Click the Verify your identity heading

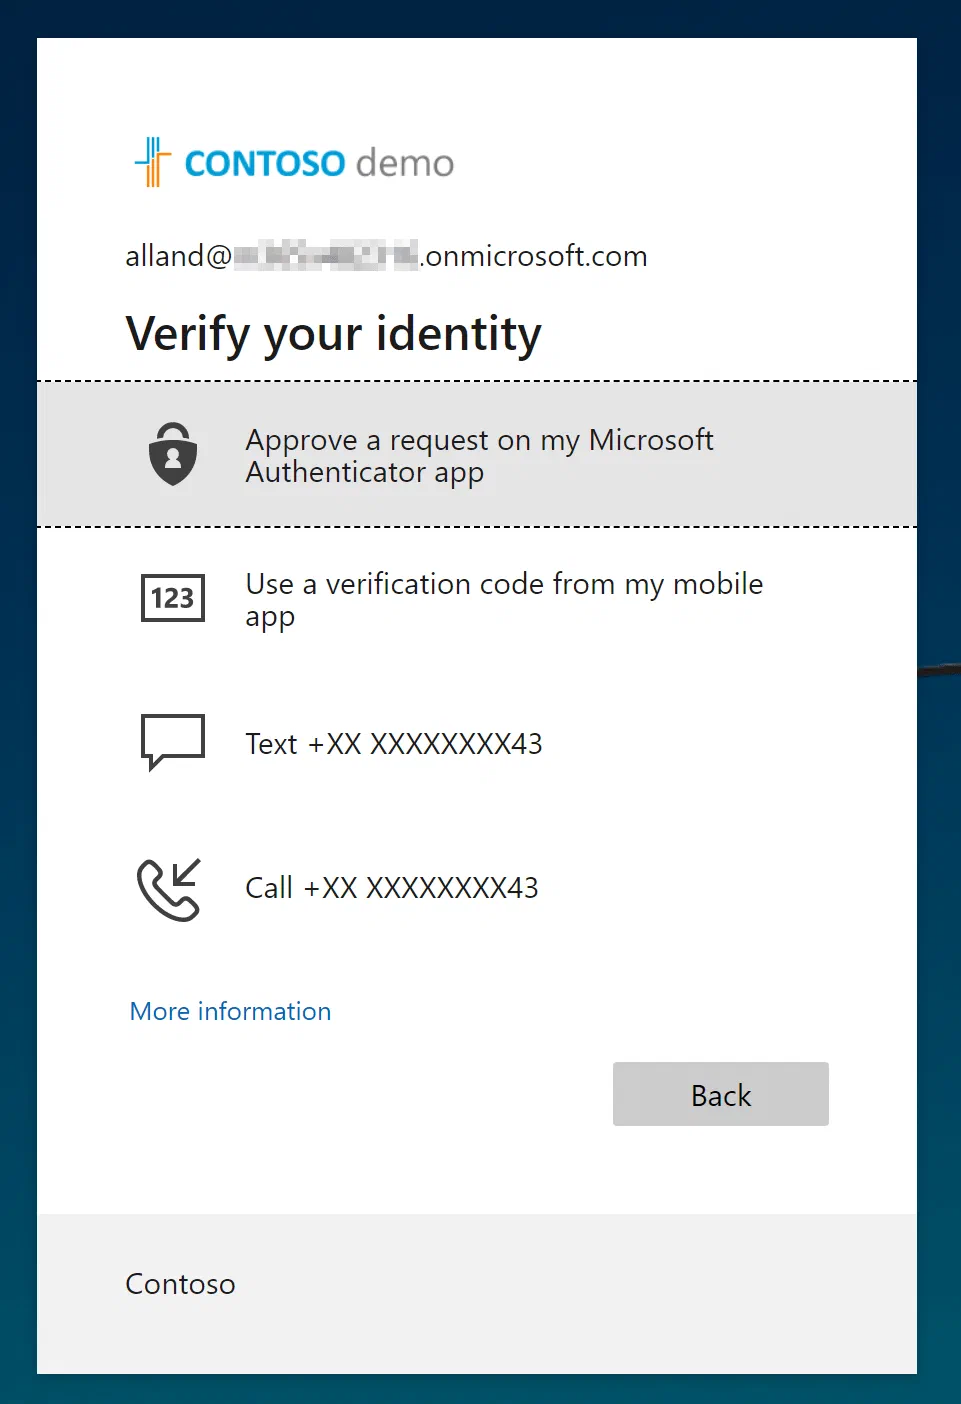(x=334, y=334)
